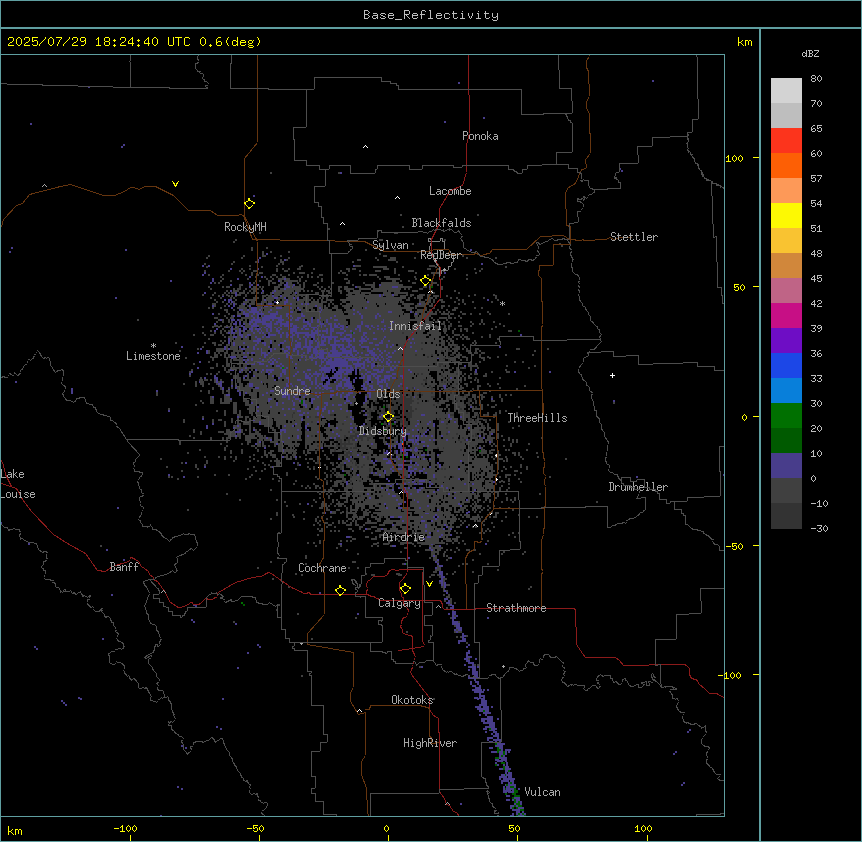Click the Innisfail city label
This screenshot has height=842, width=862.
pos(415,326)
